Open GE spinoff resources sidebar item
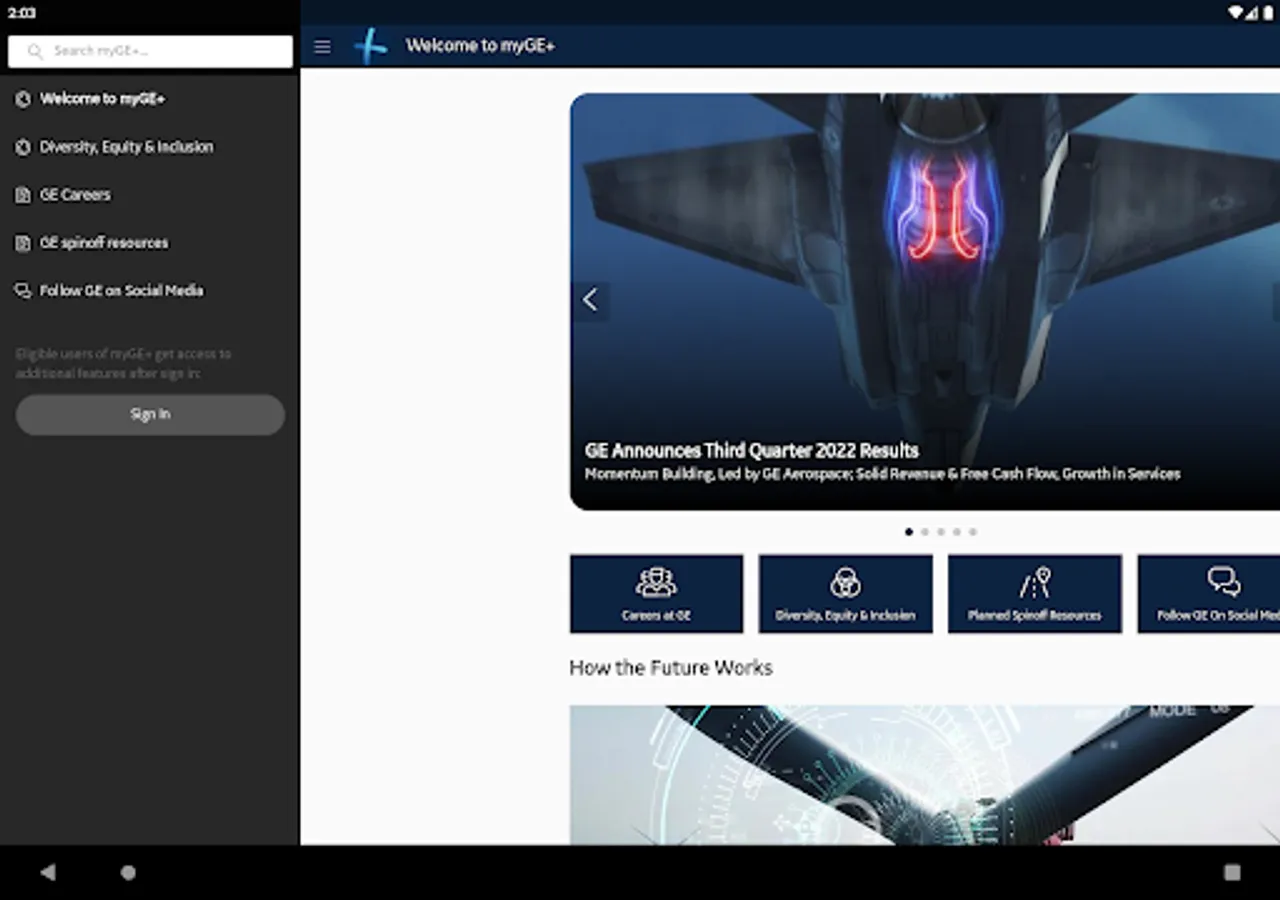This screenshot has height=900, width=1280. click(150, 243)
